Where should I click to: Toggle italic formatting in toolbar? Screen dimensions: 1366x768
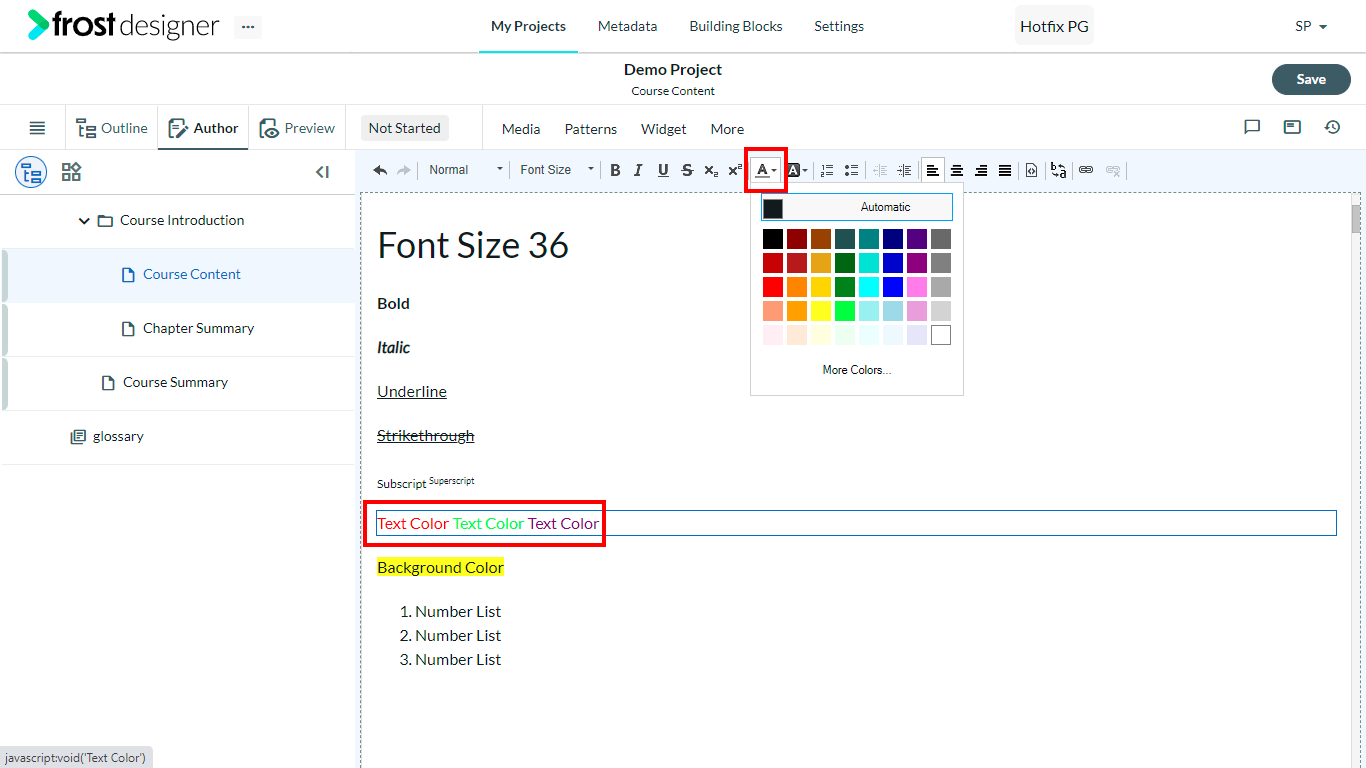pos(638,170)
